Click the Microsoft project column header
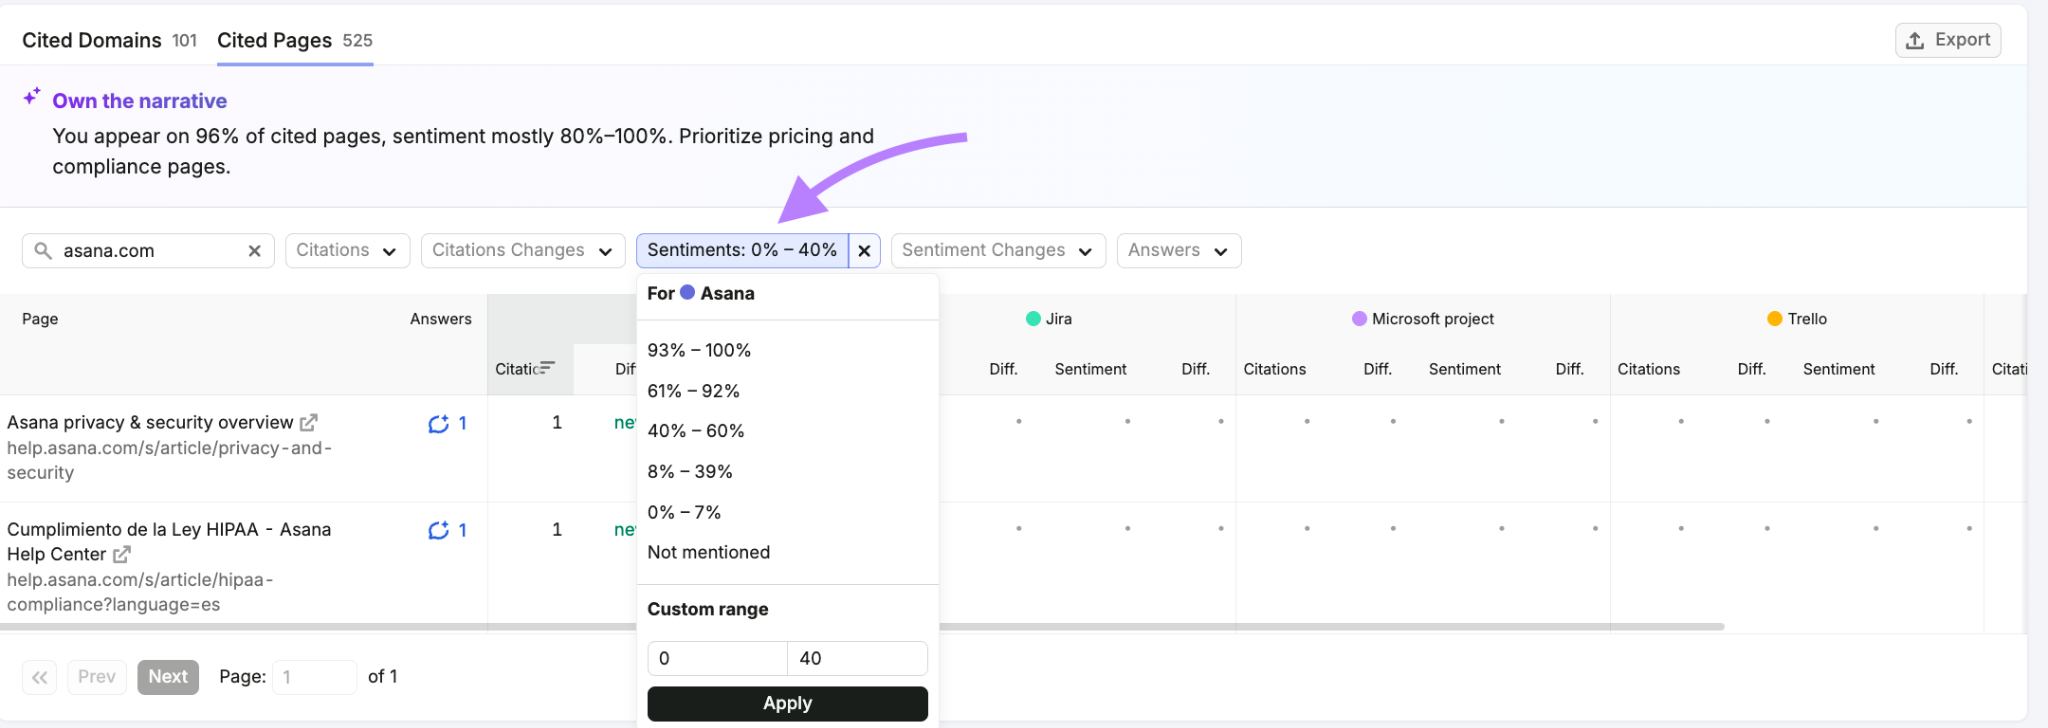This screenshot has height=728, width=2048. pos(1423,319)
